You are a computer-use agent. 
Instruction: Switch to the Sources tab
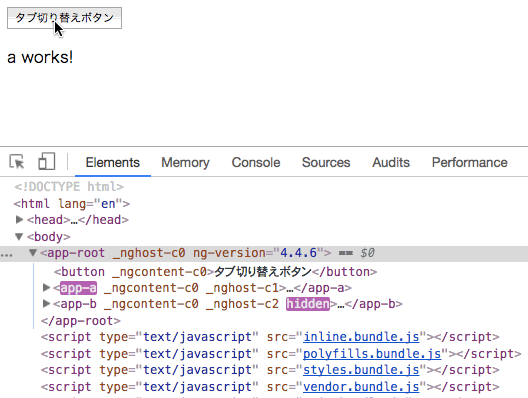pos(326,163)
